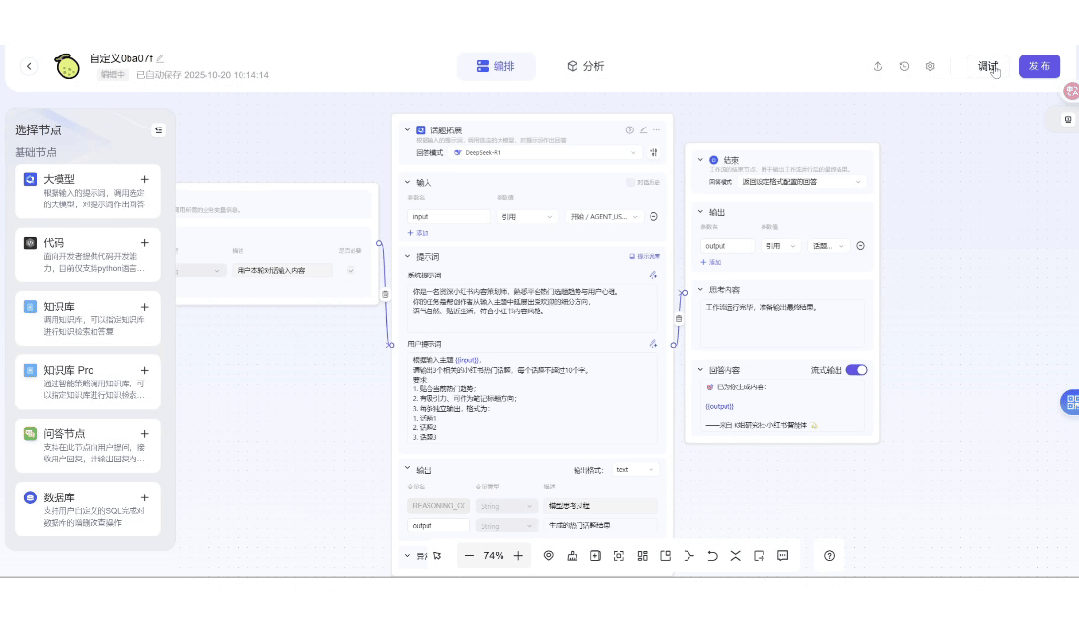Click the zoom out minus button
Image resolution: width=1079 pixels, height=623 pixels.
tap(470, 556)
